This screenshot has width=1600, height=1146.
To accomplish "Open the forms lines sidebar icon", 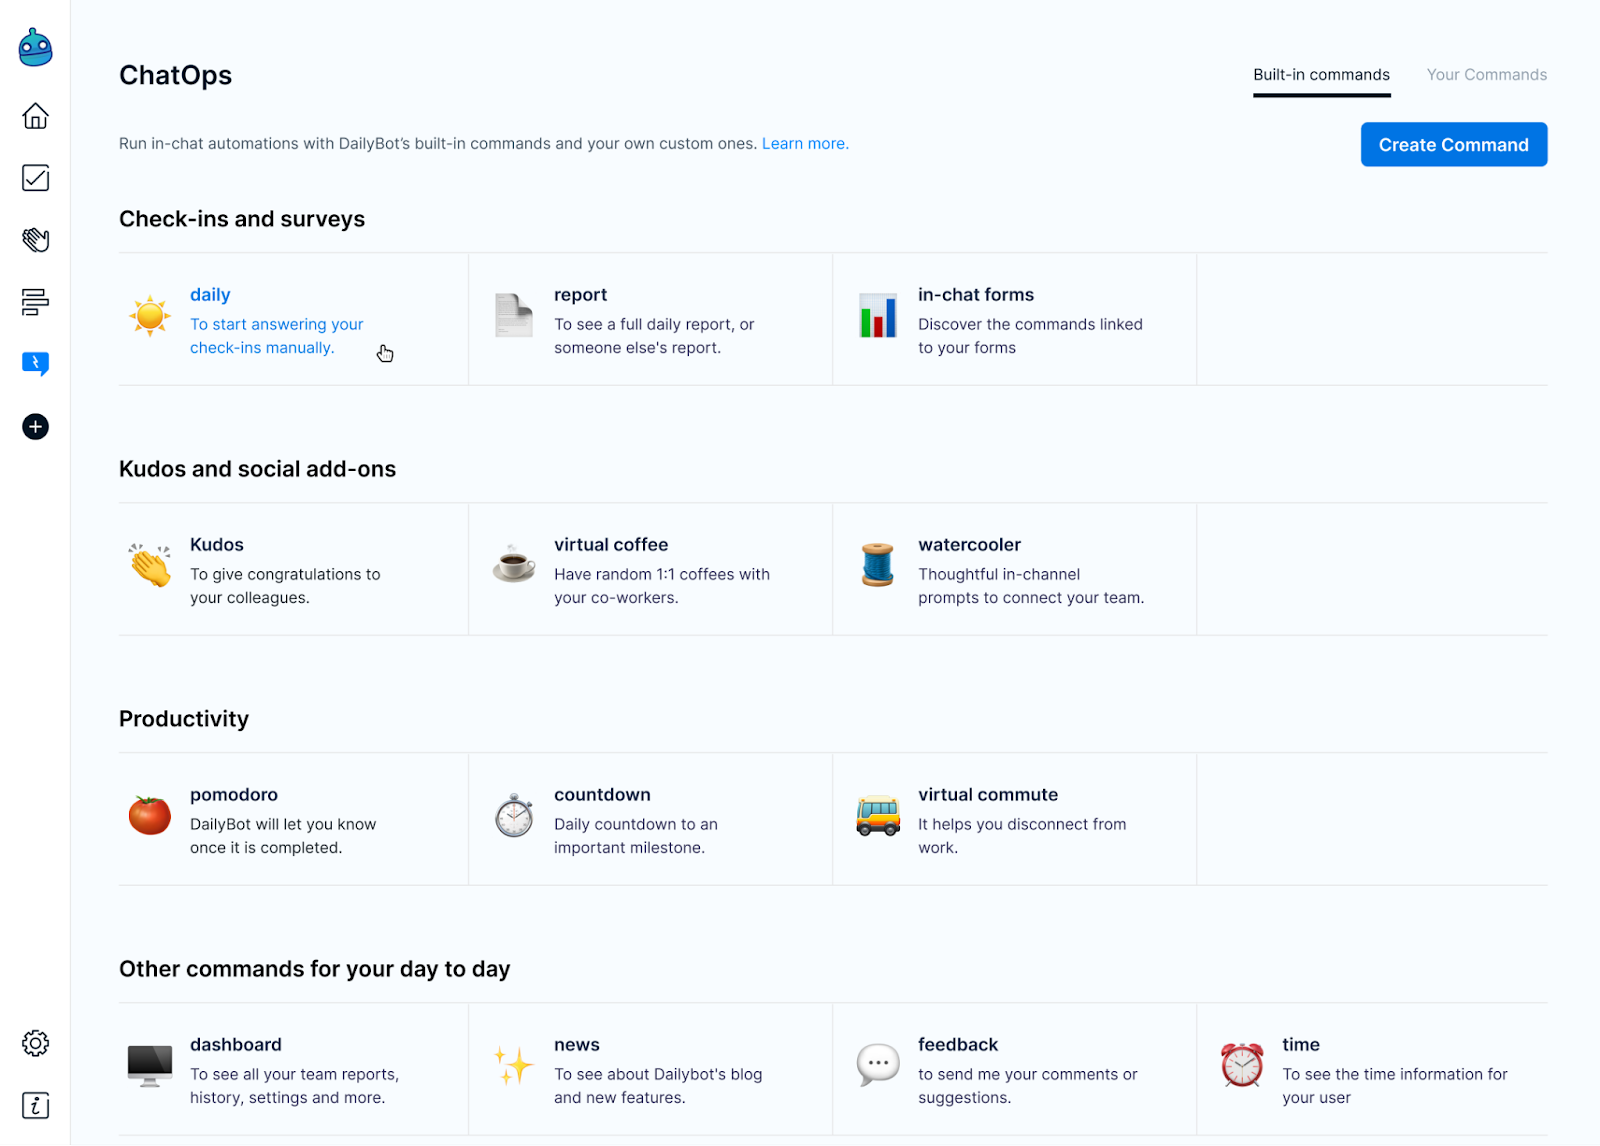I will point(35,302).
